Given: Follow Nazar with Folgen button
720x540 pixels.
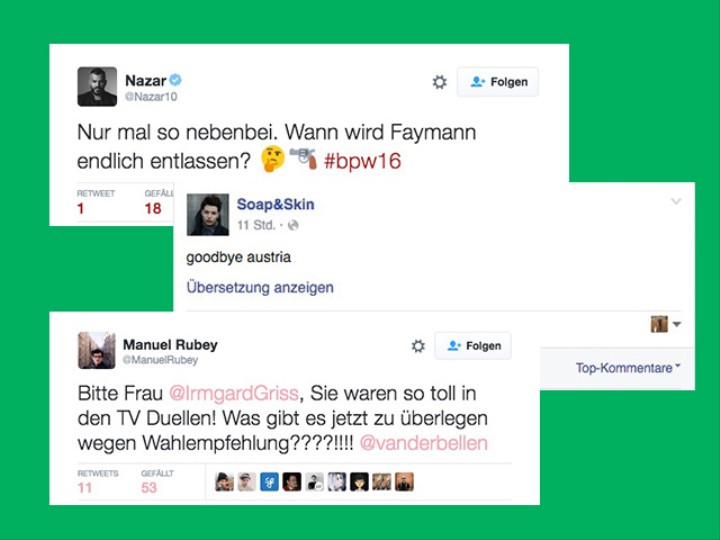Looking at the screenshot, I should pyautogui.click(x=498, y=82).
